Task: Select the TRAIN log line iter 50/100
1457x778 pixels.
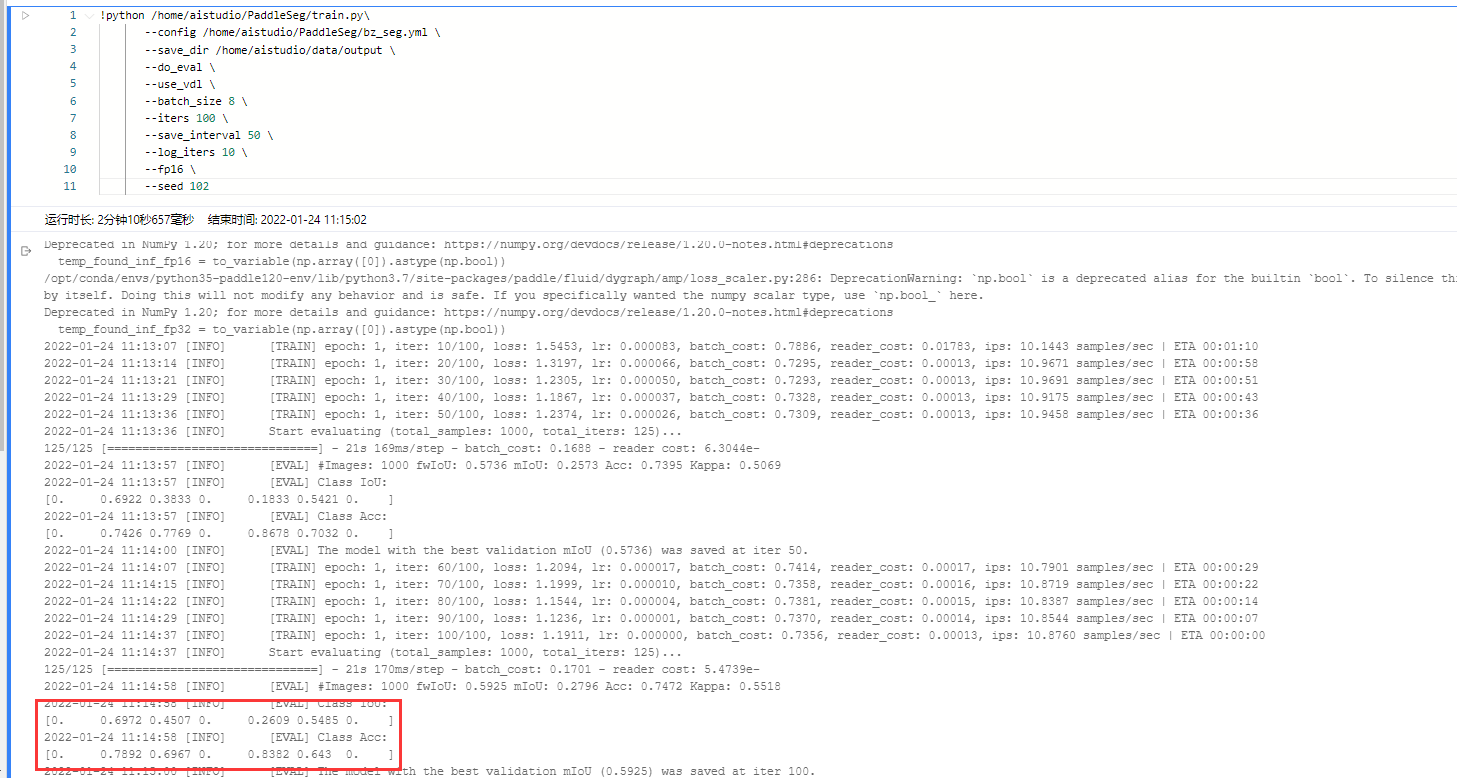Action: coord(651,414)
